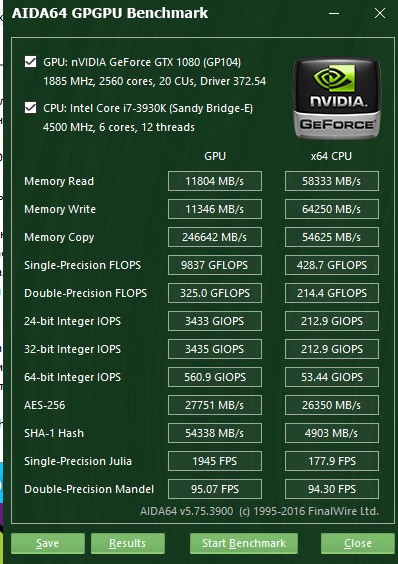Toggle the CPU Intel Core i7-3930K checkbox

click(31, 108)
